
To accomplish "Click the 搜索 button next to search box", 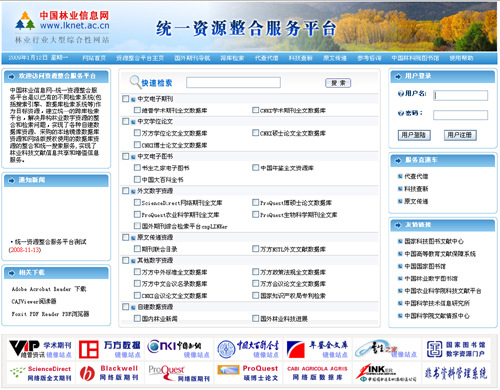I will tap(338, 83).
